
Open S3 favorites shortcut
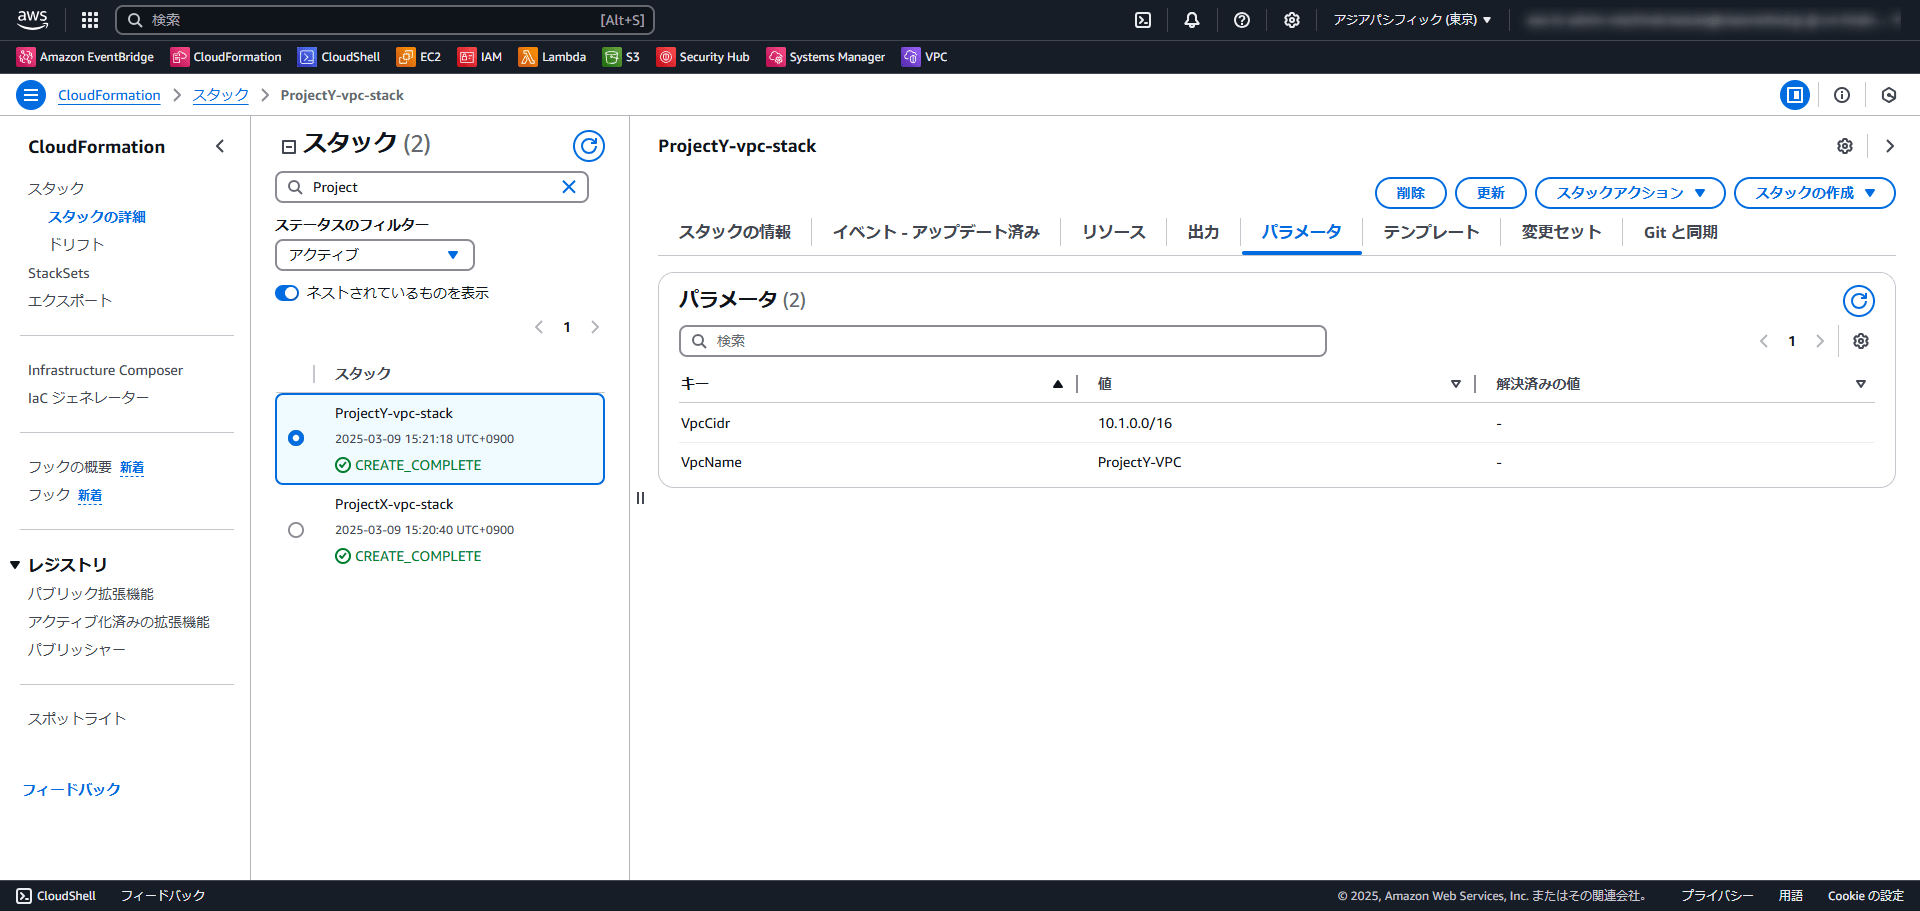pos(621,57)
